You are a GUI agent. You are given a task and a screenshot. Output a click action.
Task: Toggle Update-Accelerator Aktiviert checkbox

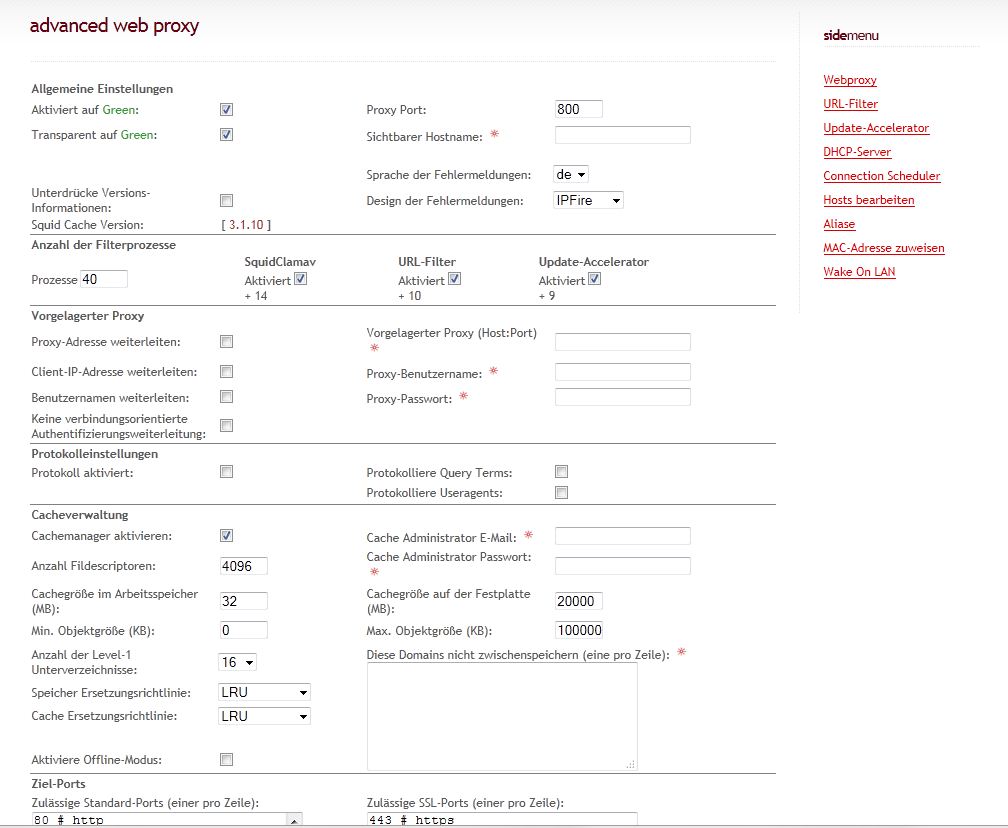coord(595,279)
